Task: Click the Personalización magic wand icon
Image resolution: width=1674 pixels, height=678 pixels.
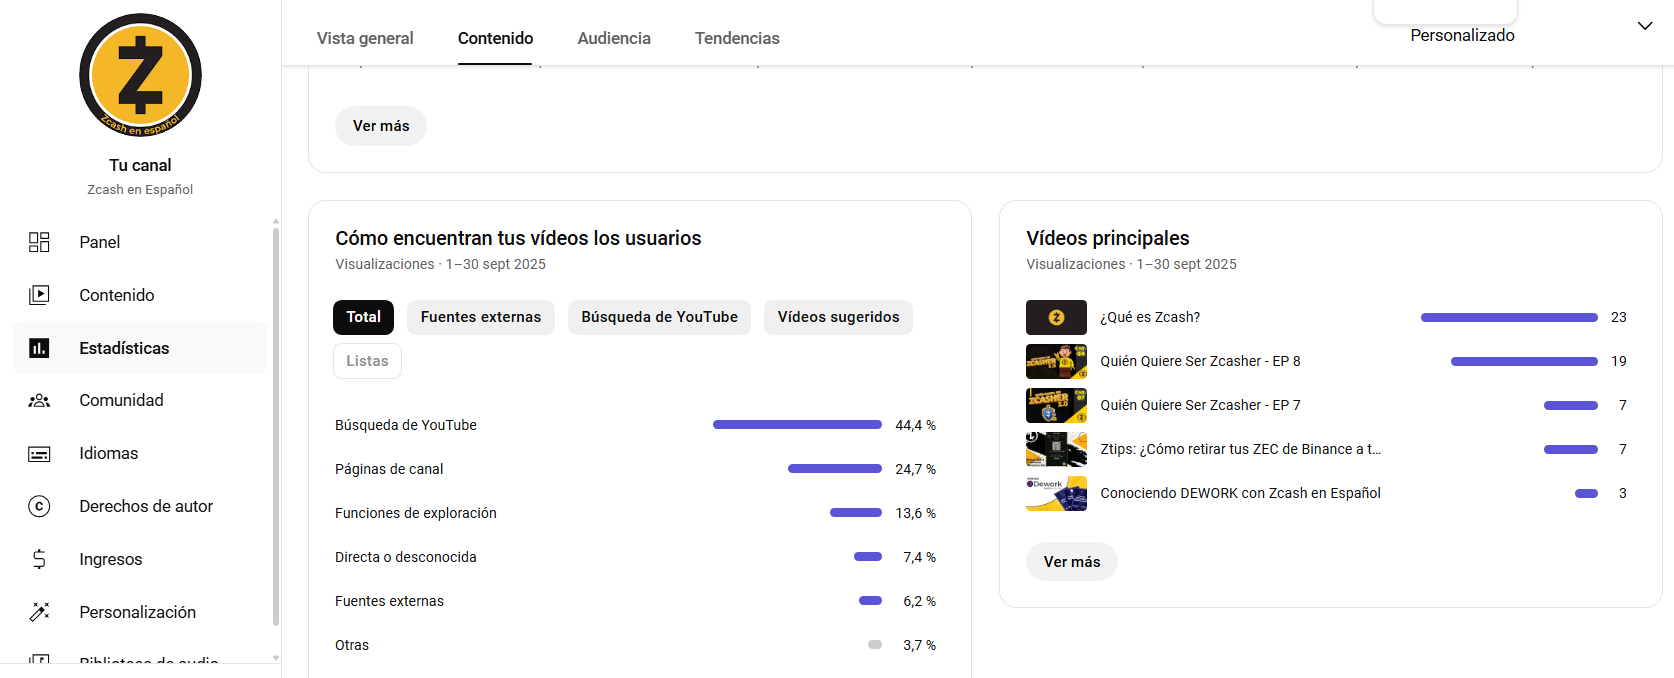Action: click(x=39, y=612)
